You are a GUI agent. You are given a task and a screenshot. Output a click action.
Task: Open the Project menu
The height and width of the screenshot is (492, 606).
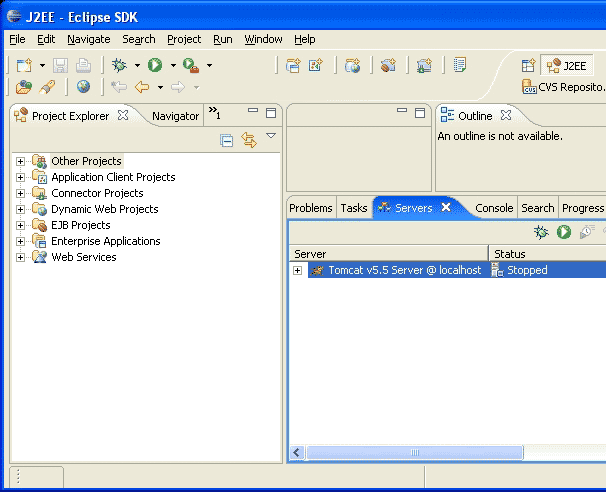pyautogui.click(x=184, y=39)
